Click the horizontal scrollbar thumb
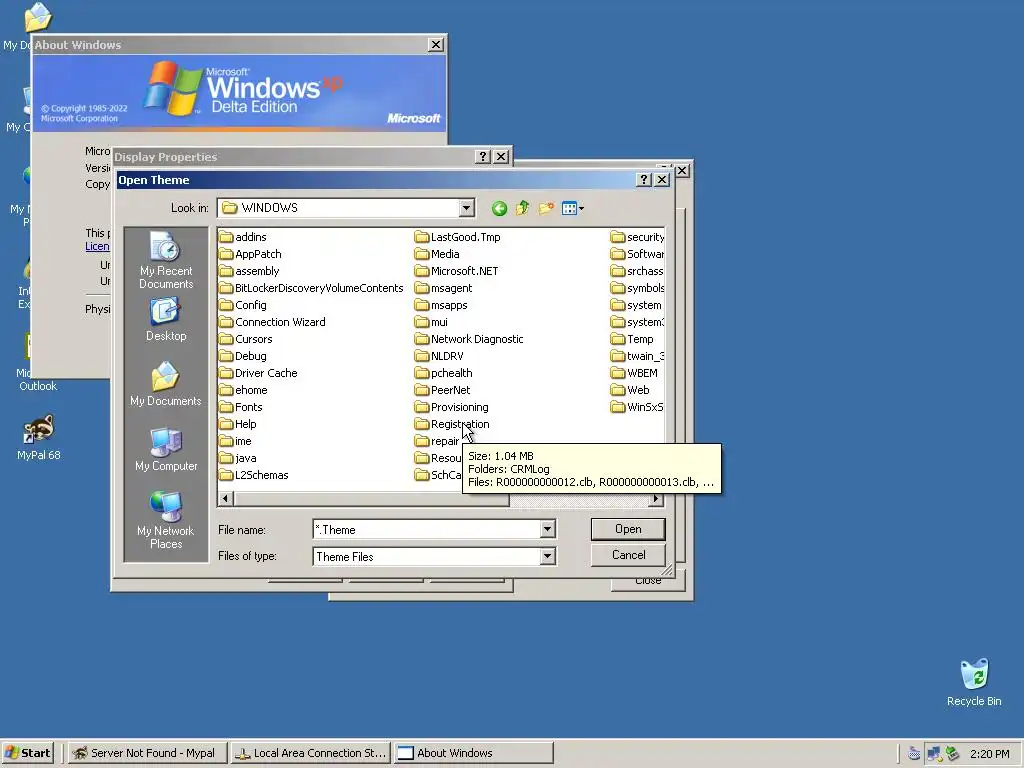 (x=371, y=499)
